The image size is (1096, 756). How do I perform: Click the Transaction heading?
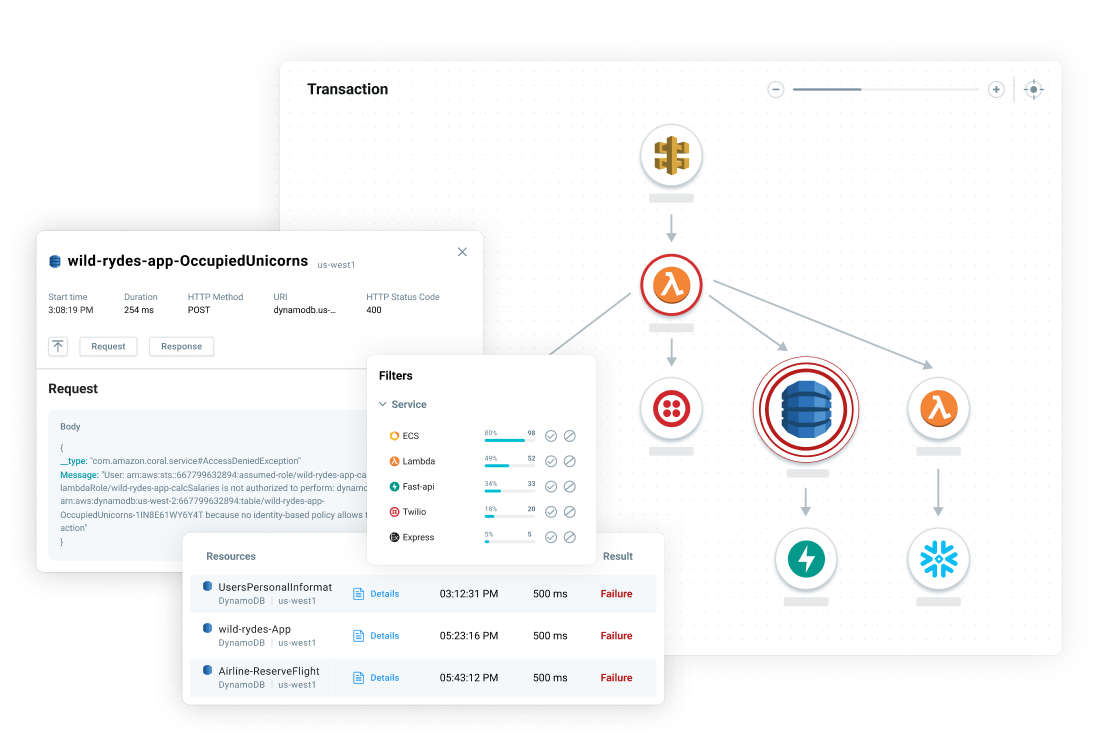tap(347, 89)
